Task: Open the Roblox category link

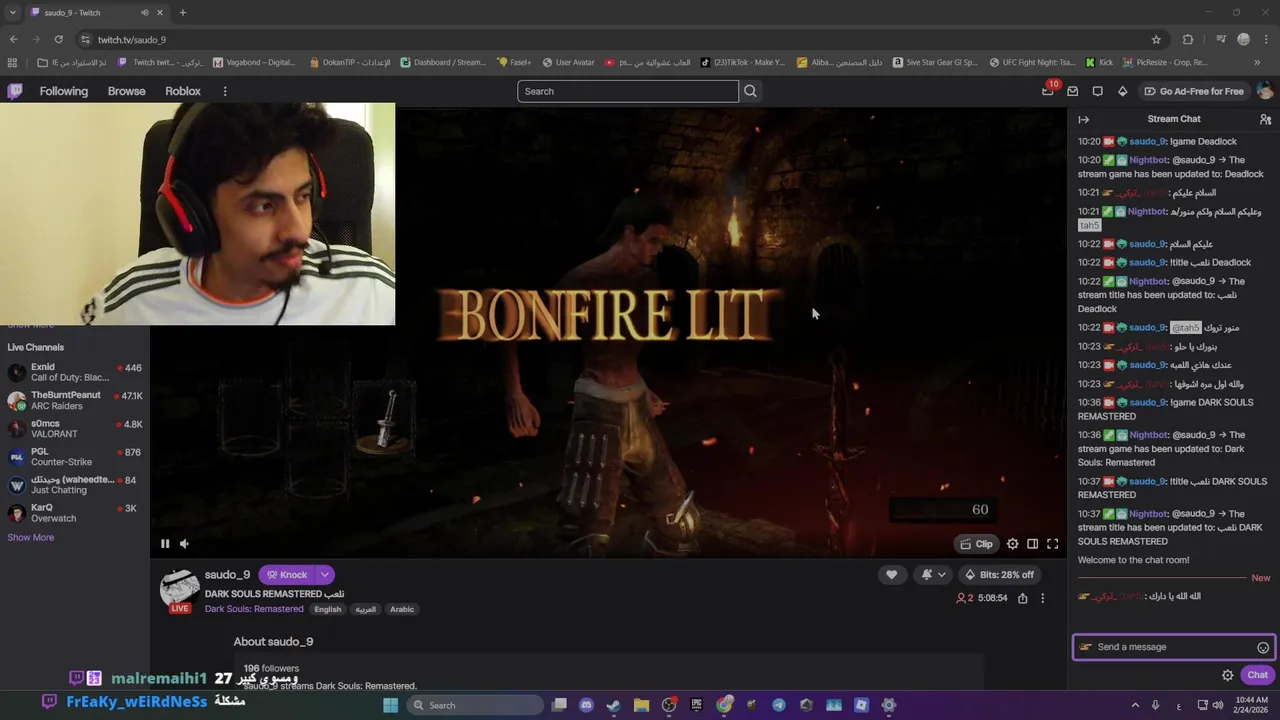Action: pos(183,91)
